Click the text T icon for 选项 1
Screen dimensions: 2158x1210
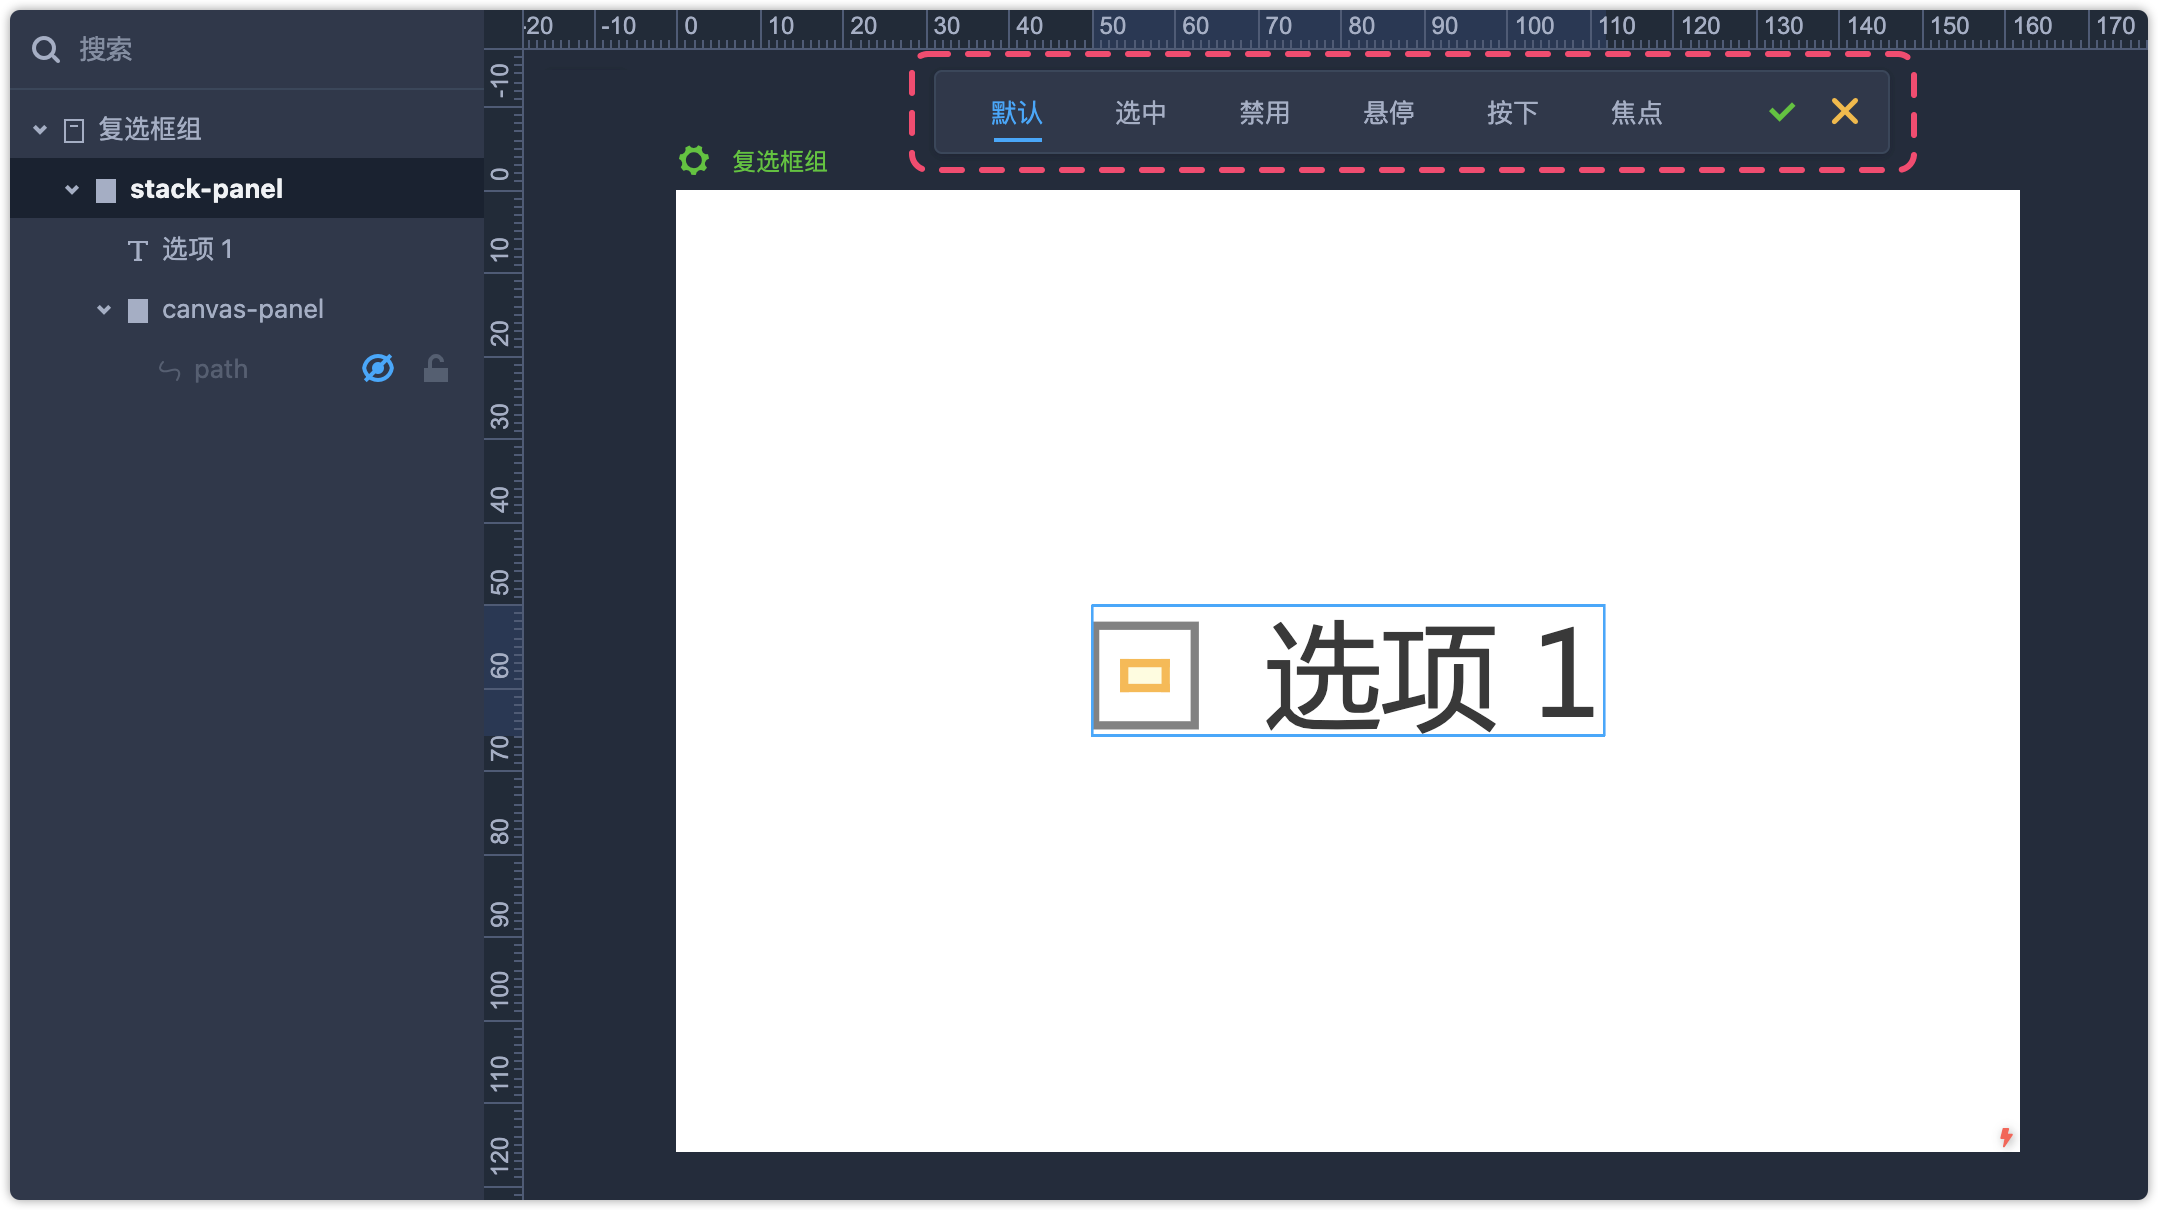(x=138, y=250)
